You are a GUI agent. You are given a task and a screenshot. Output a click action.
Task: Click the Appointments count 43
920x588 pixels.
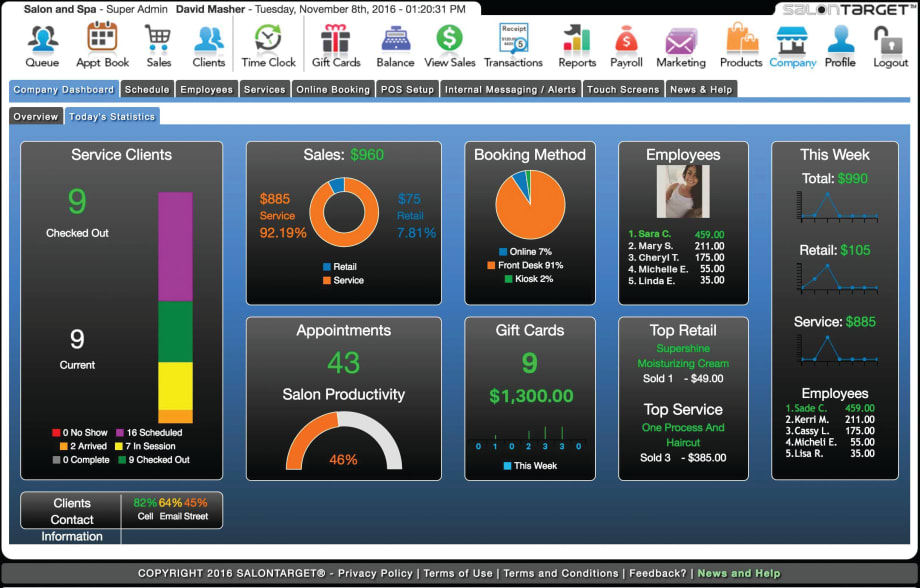click(344, 363)
